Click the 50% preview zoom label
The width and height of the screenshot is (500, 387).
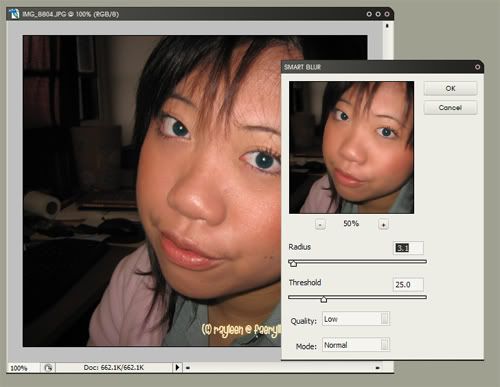pyautogui.click(x=351, y=223)
